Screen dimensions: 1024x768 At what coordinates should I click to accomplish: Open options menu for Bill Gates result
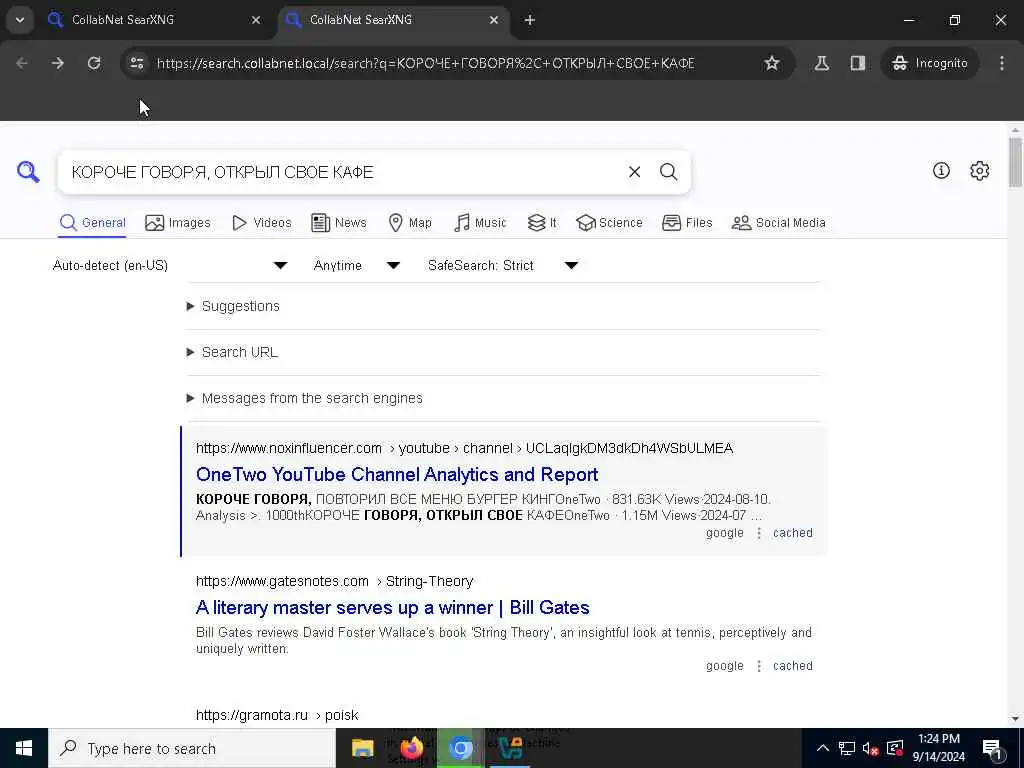point(759,666)
